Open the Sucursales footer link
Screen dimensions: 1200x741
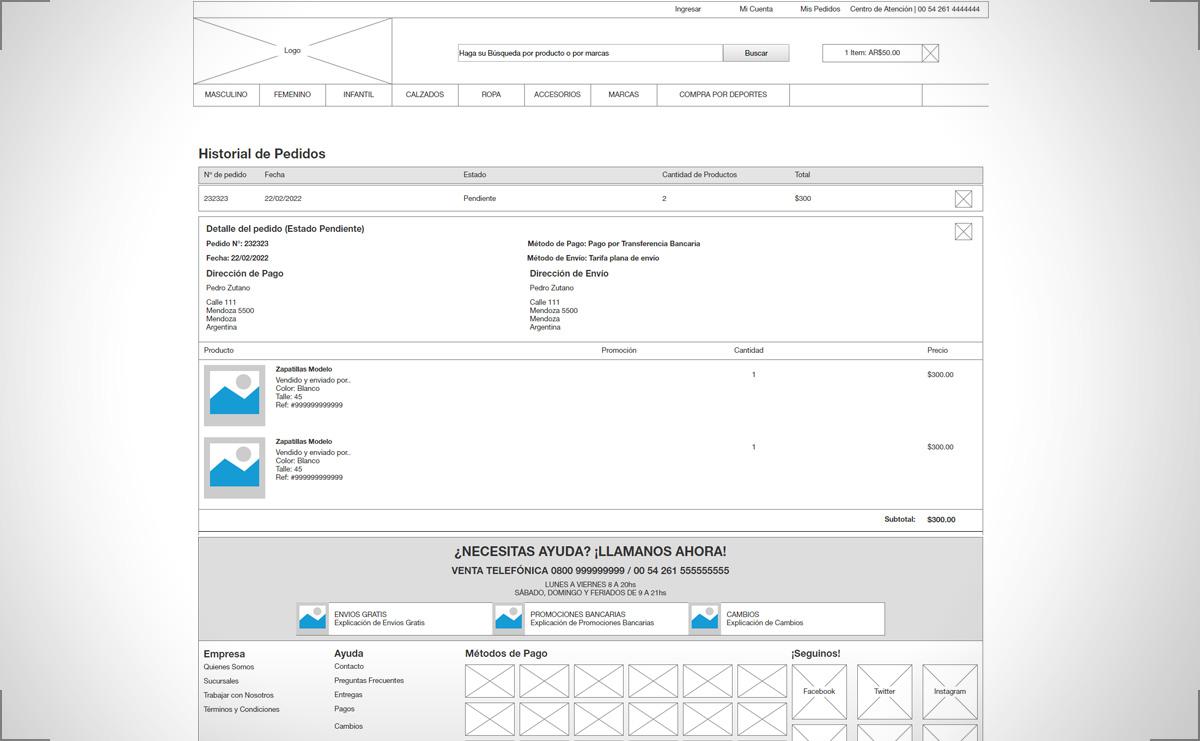(x=221, y=681)
